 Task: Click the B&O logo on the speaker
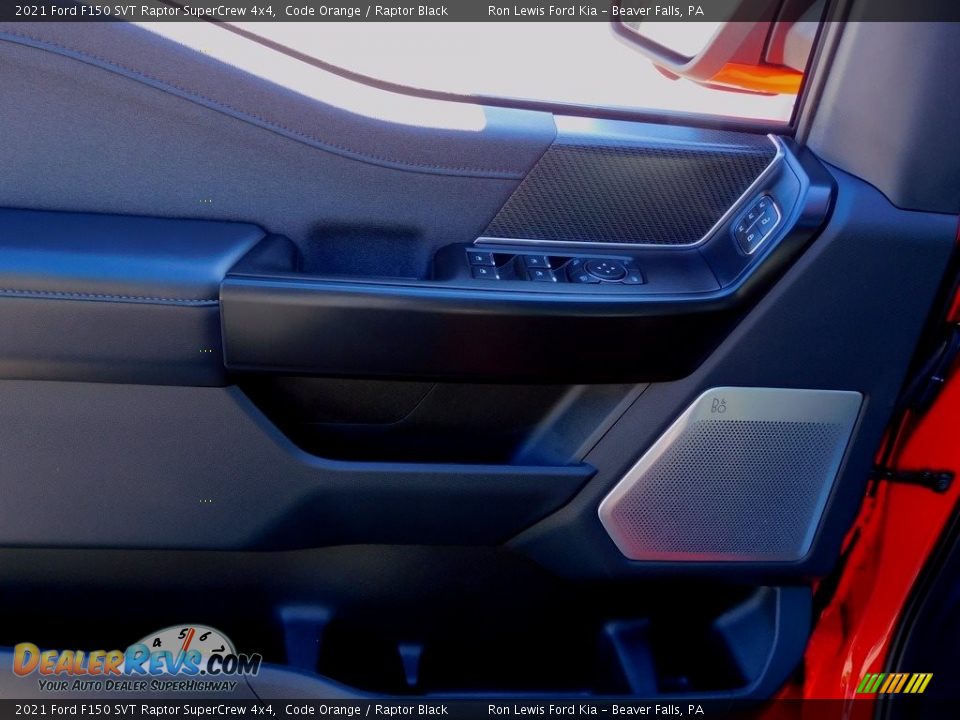pos(718,405)
